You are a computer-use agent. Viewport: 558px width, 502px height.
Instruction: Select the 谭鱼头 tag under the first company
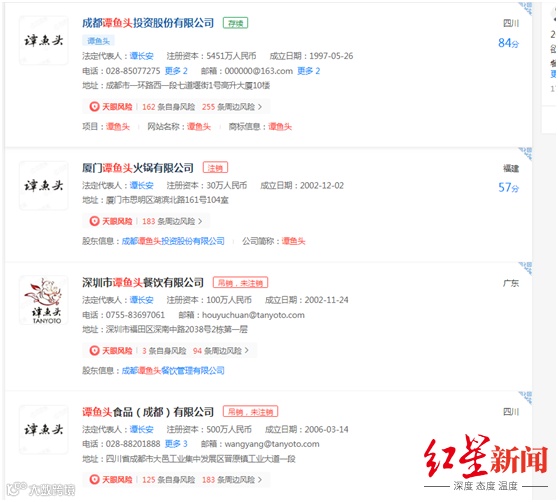99,41
